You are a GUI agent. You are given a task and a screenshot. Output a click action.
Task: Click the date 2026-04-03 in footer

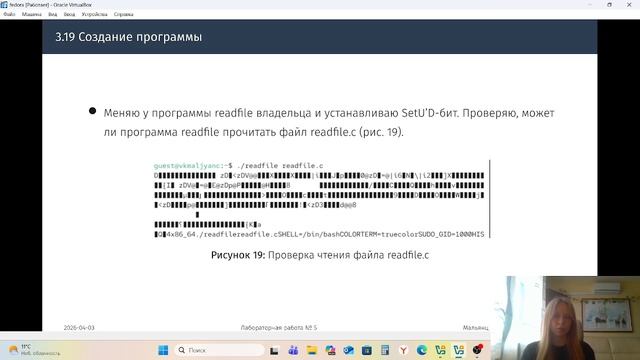pos(79,328)
